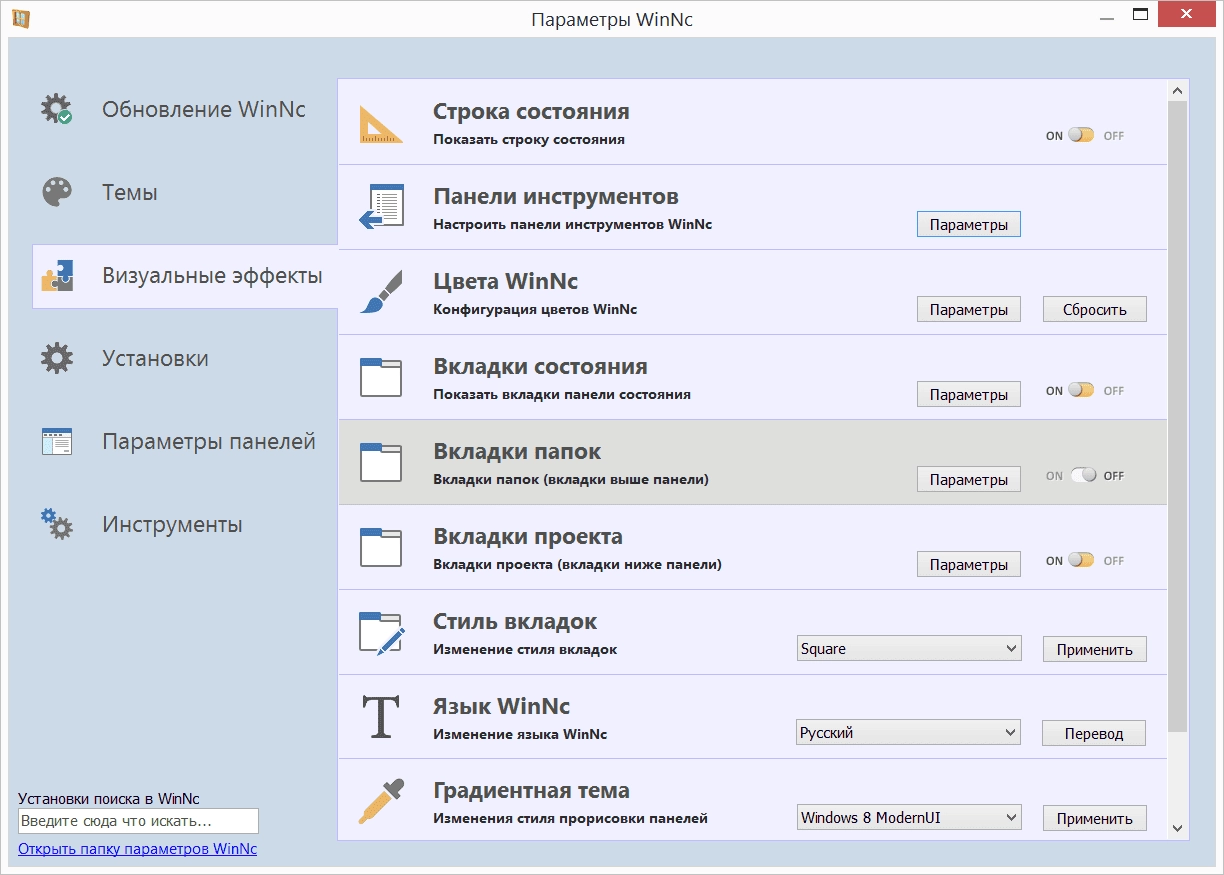
Task: Click the Изменение языка WinNc description
Action: (x=520, y=734)
